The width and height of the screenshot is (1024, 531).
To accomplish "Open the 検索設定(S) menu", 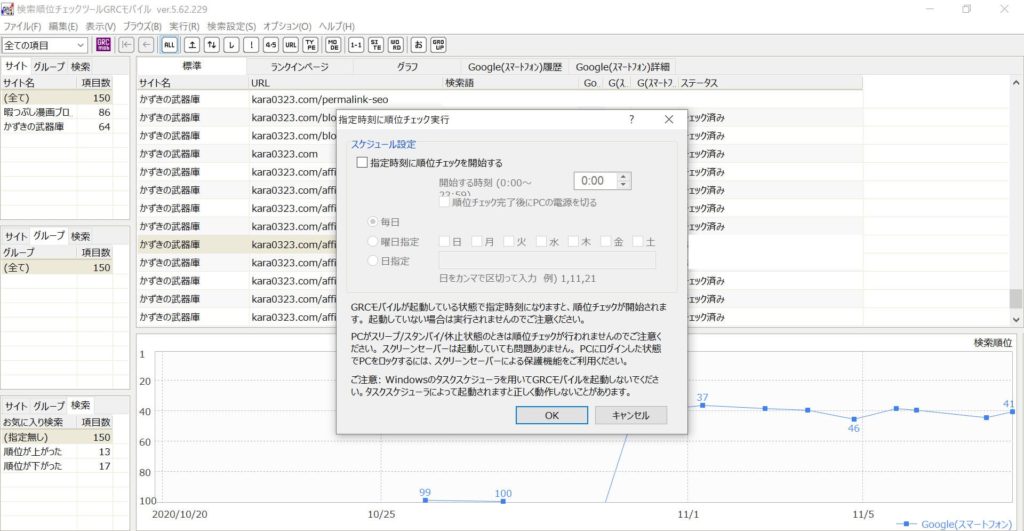I will tap(231, 26).
